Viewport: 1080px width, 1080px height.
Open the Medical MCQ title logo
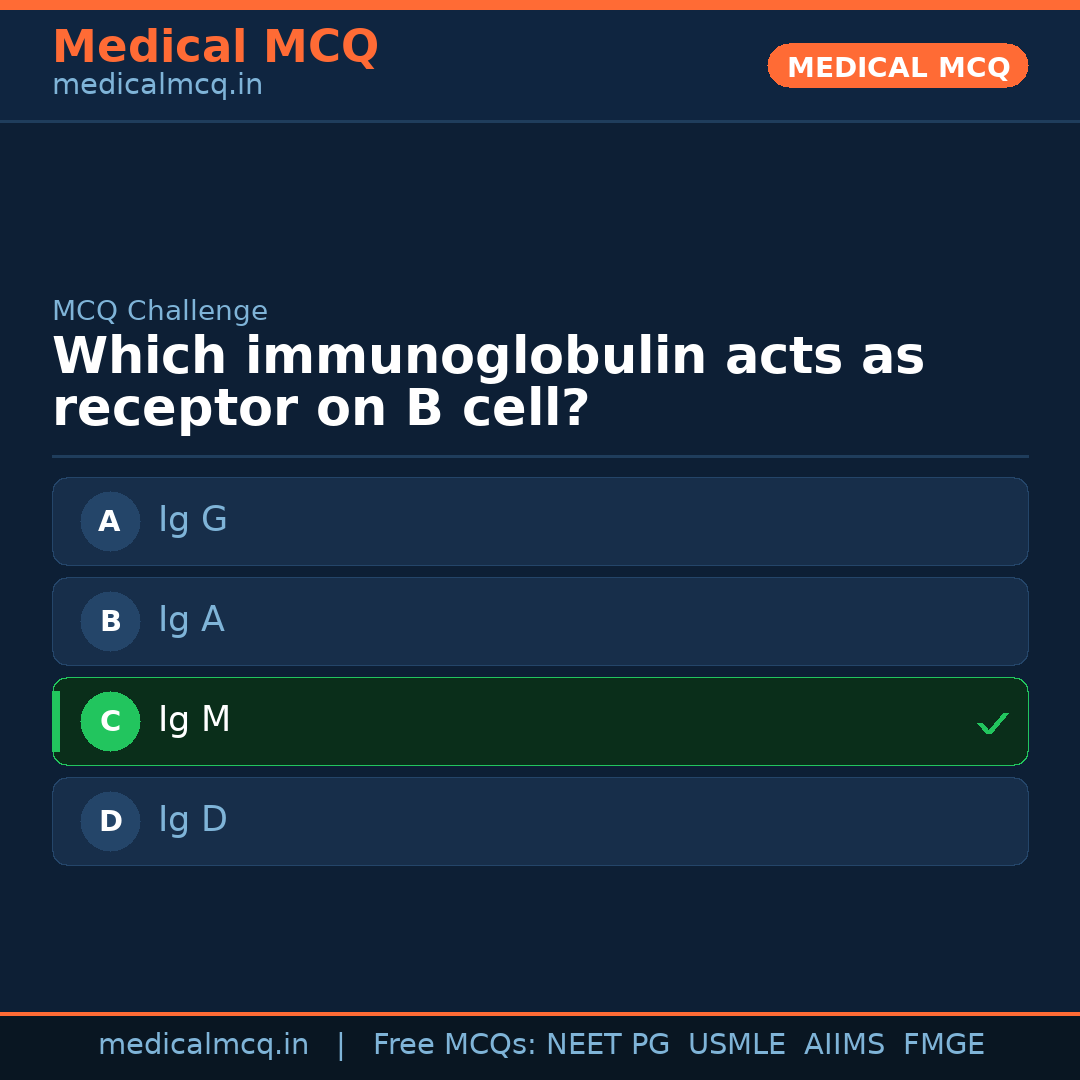215,47
